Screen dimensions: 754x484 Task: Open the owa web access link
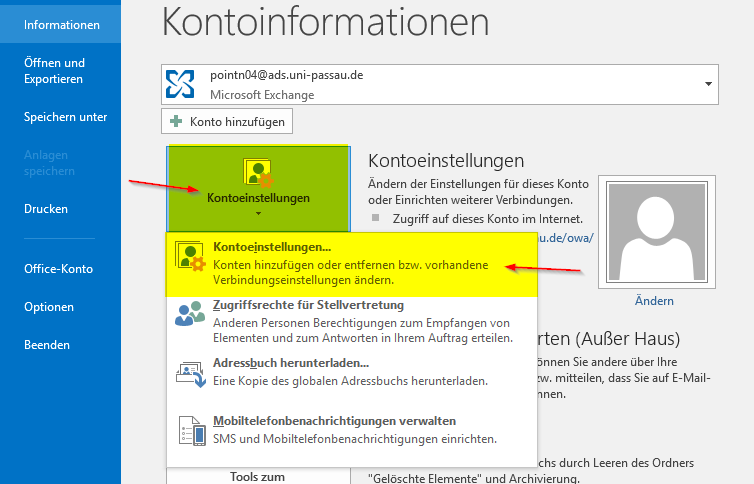click(566, 237)
